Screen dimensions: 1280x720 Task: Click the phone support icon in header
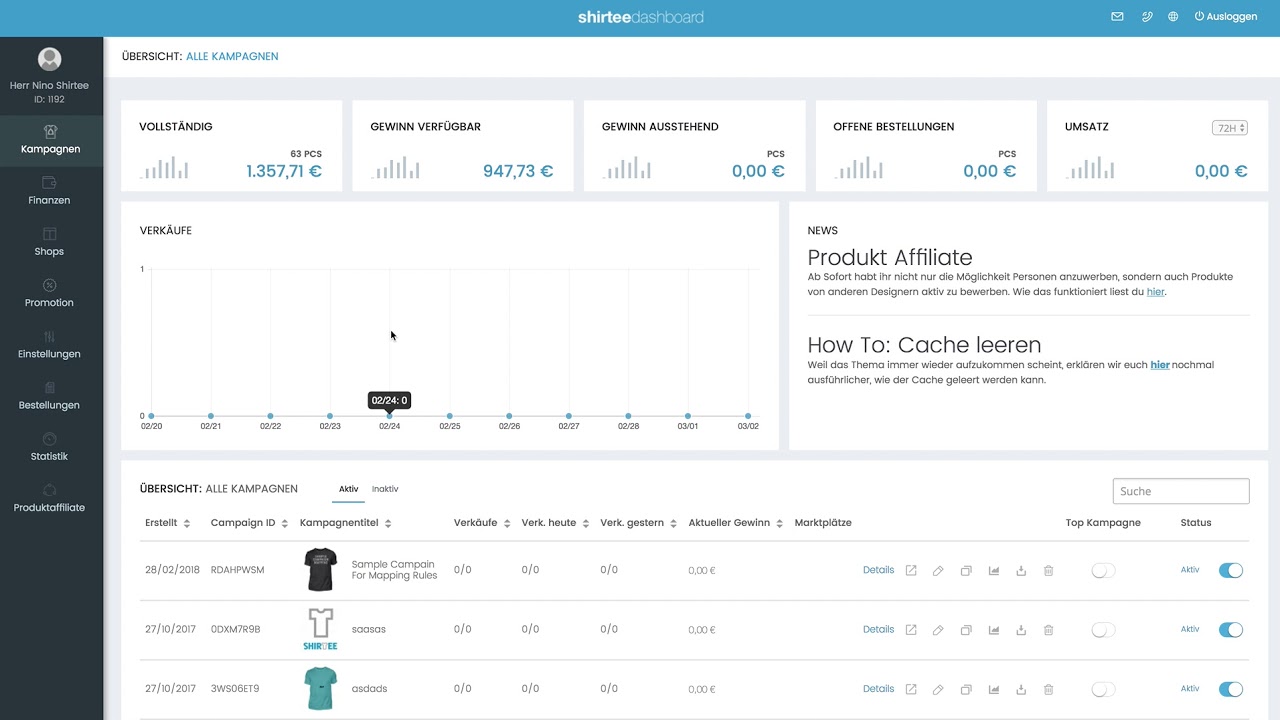click(x=1147, y=17)
